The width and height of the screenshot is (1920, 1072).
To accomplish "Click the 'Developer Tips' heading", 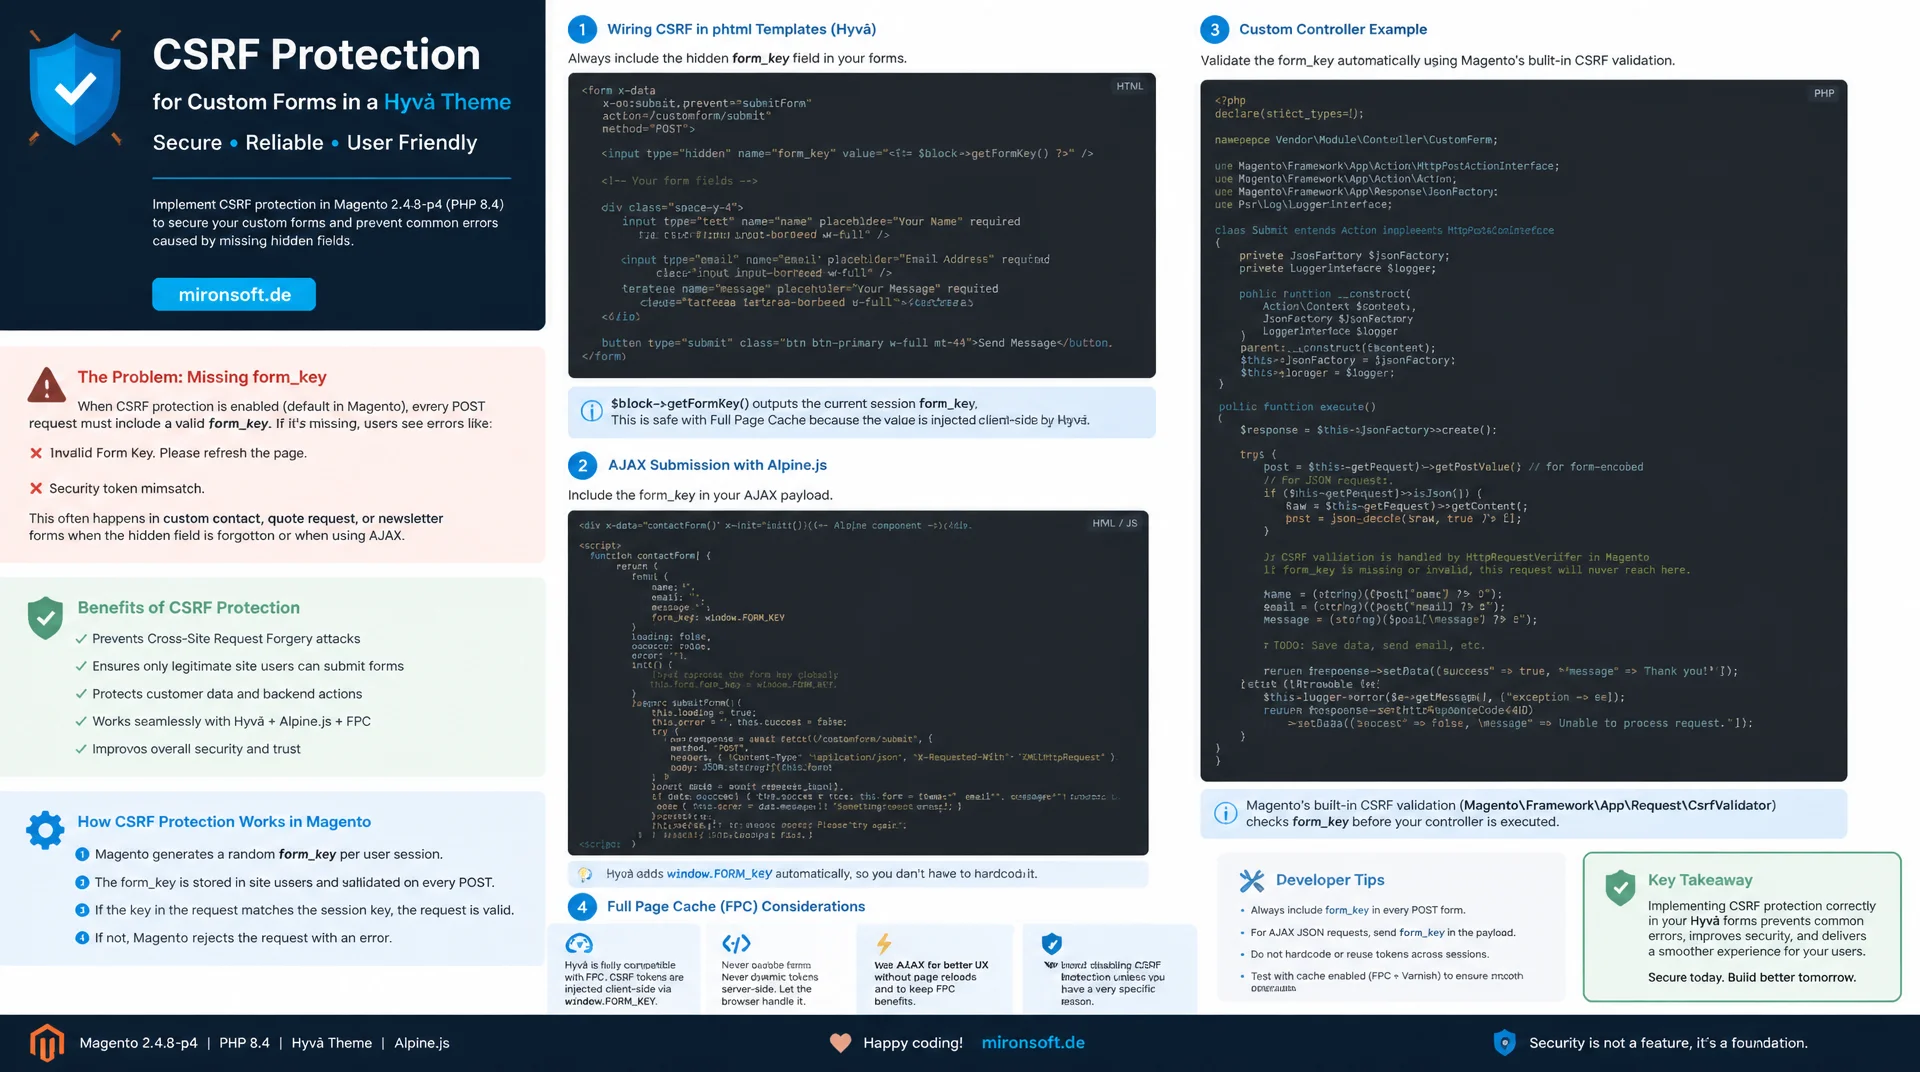I will coord(1330,880).
